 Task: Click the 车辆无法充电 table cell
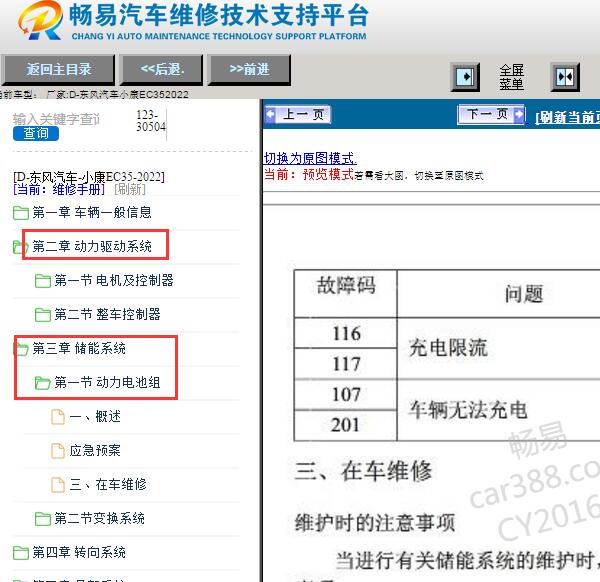click(x=468, y=410)
